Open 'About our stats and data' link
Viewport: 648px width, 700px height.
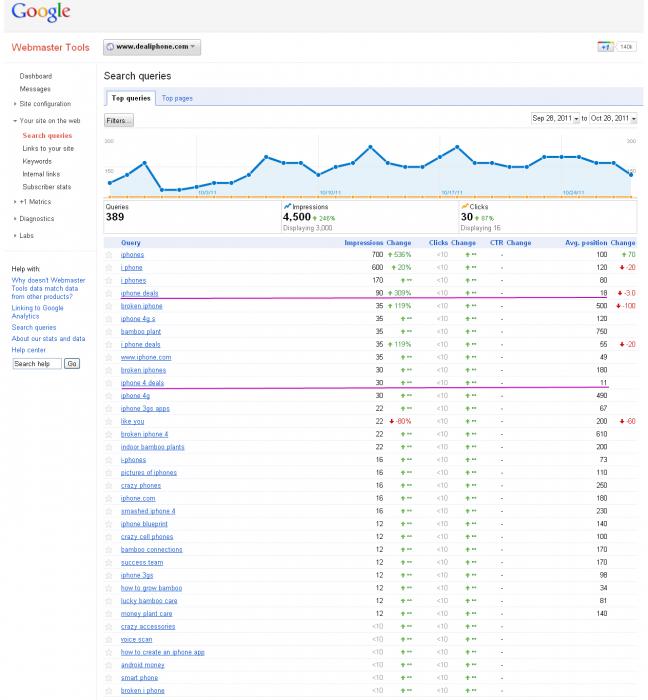click(48, 339)
